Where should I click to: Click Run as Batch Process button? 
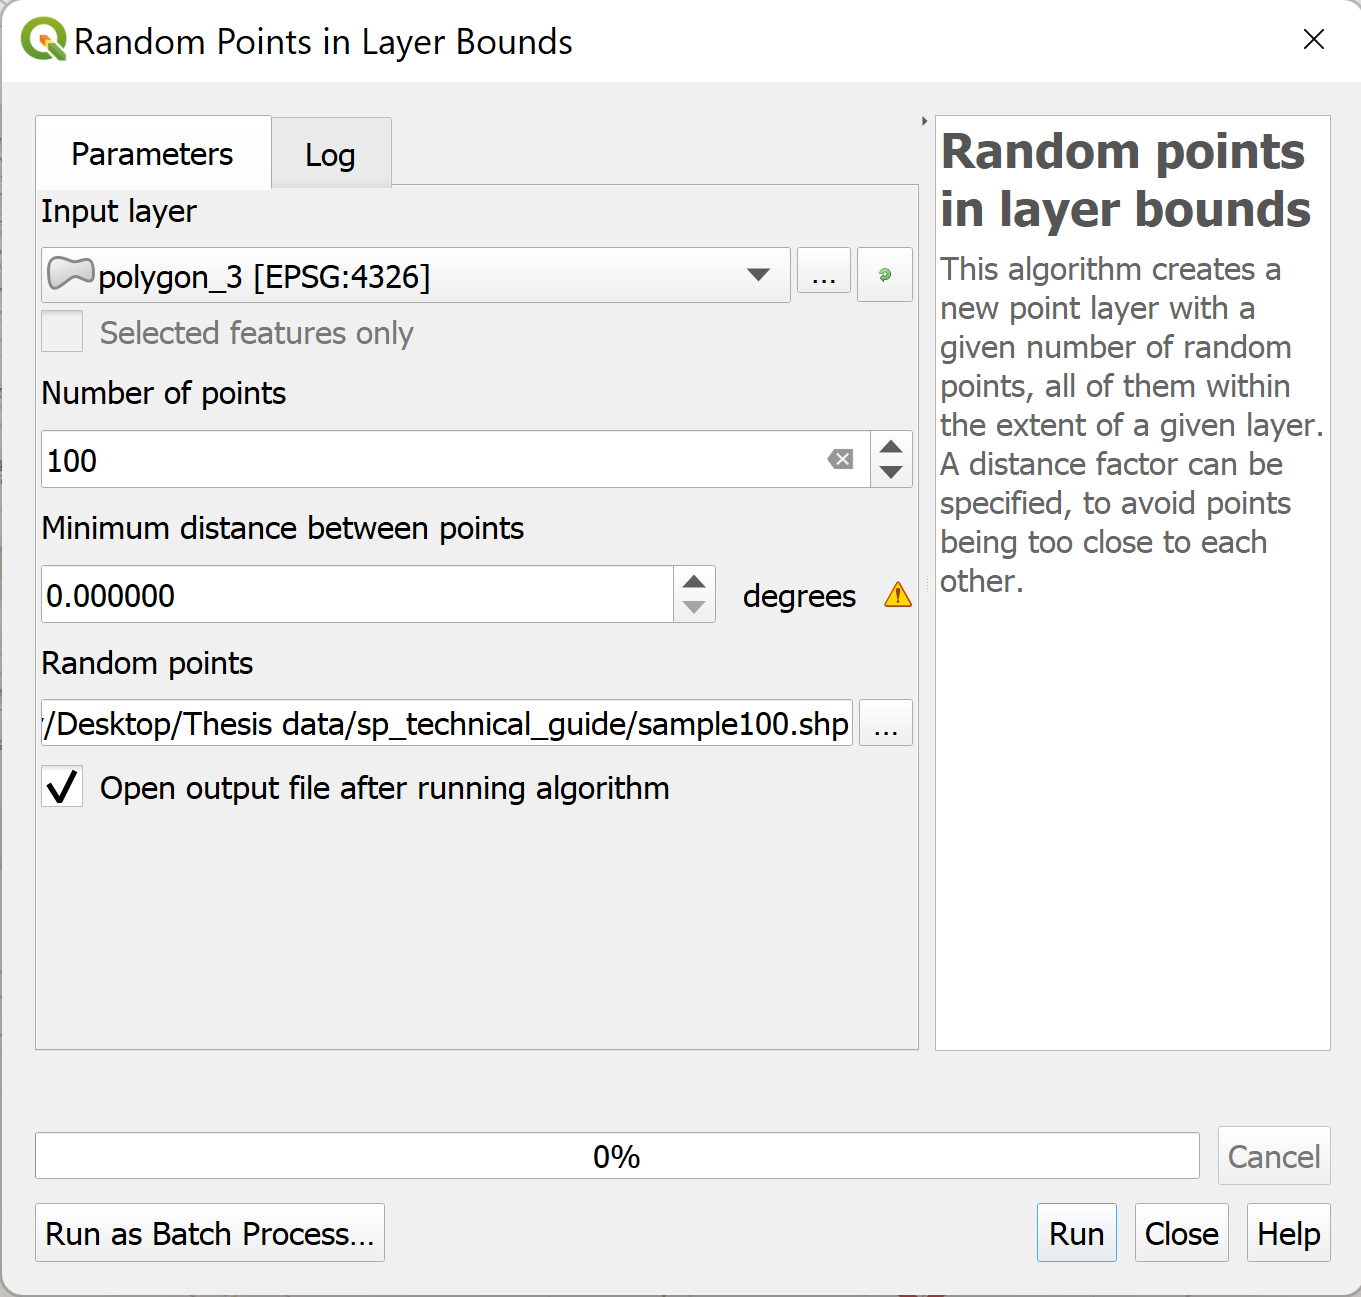(210, 1233)
